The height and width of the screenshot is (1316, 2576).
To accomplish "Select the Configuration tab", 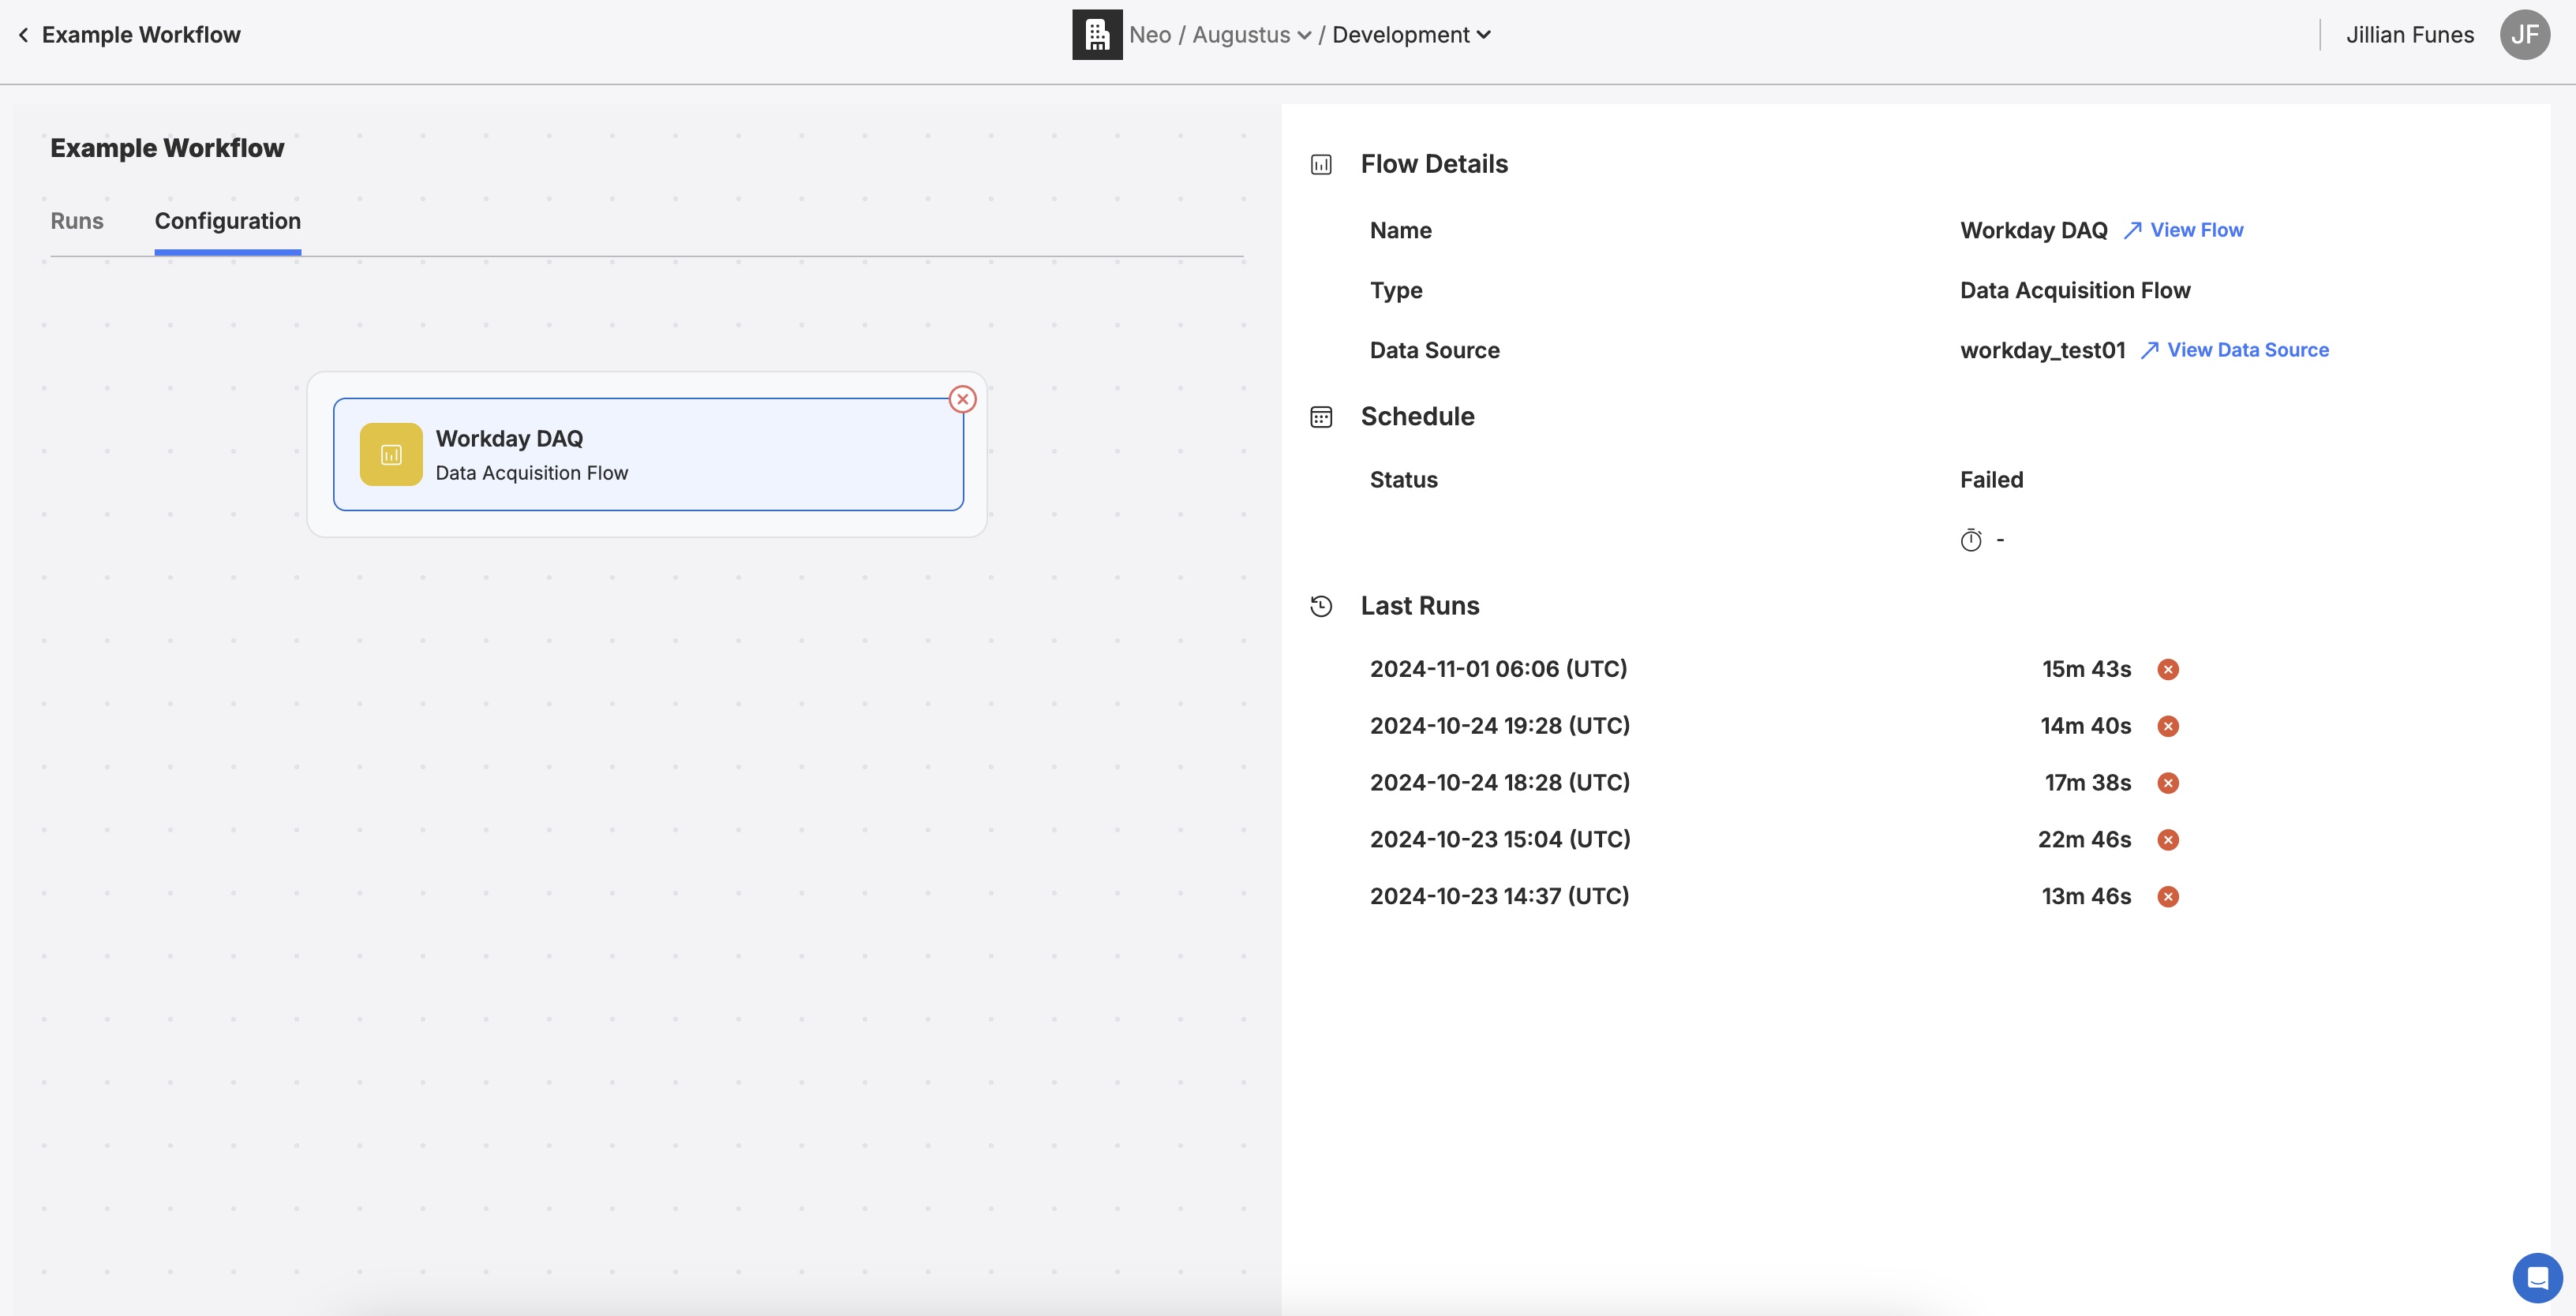I will point(228,221).
